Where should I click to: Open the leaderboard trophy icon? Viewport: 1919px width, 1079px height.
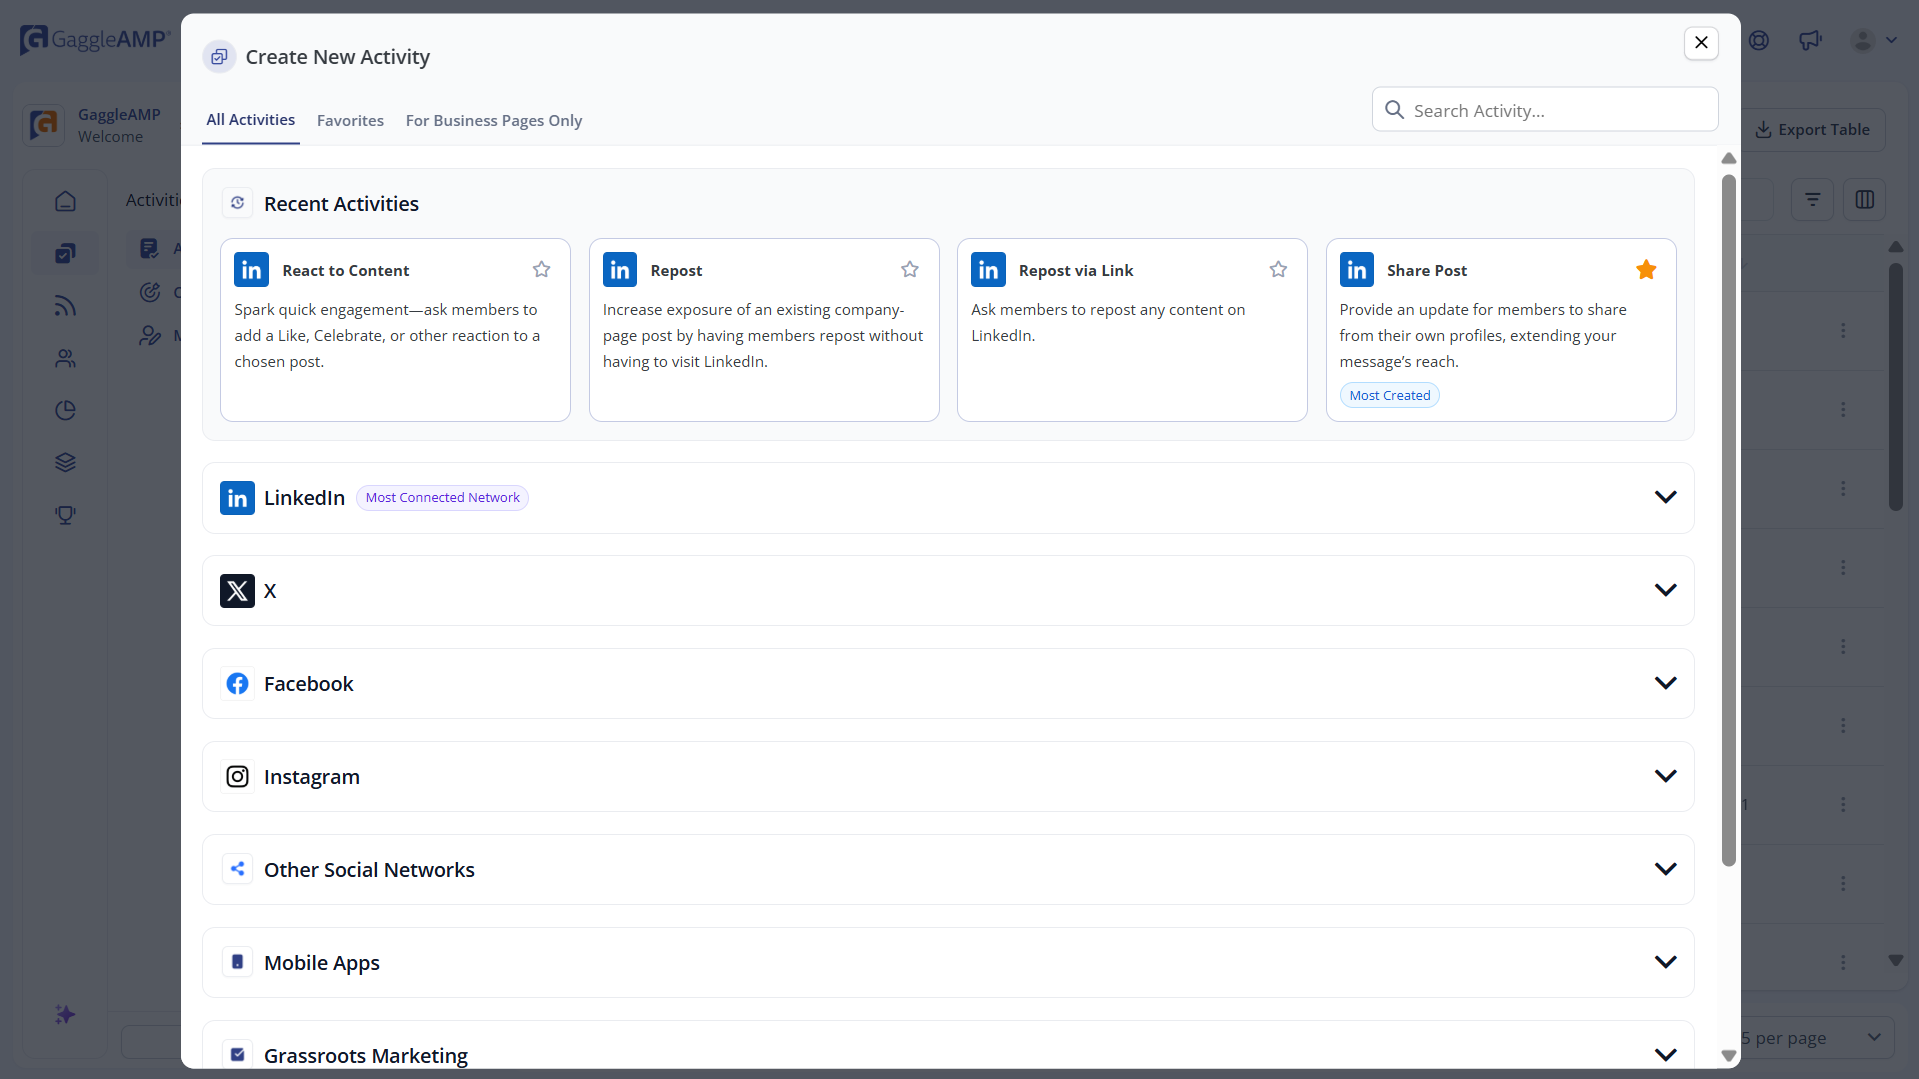[x=65, y=515]
